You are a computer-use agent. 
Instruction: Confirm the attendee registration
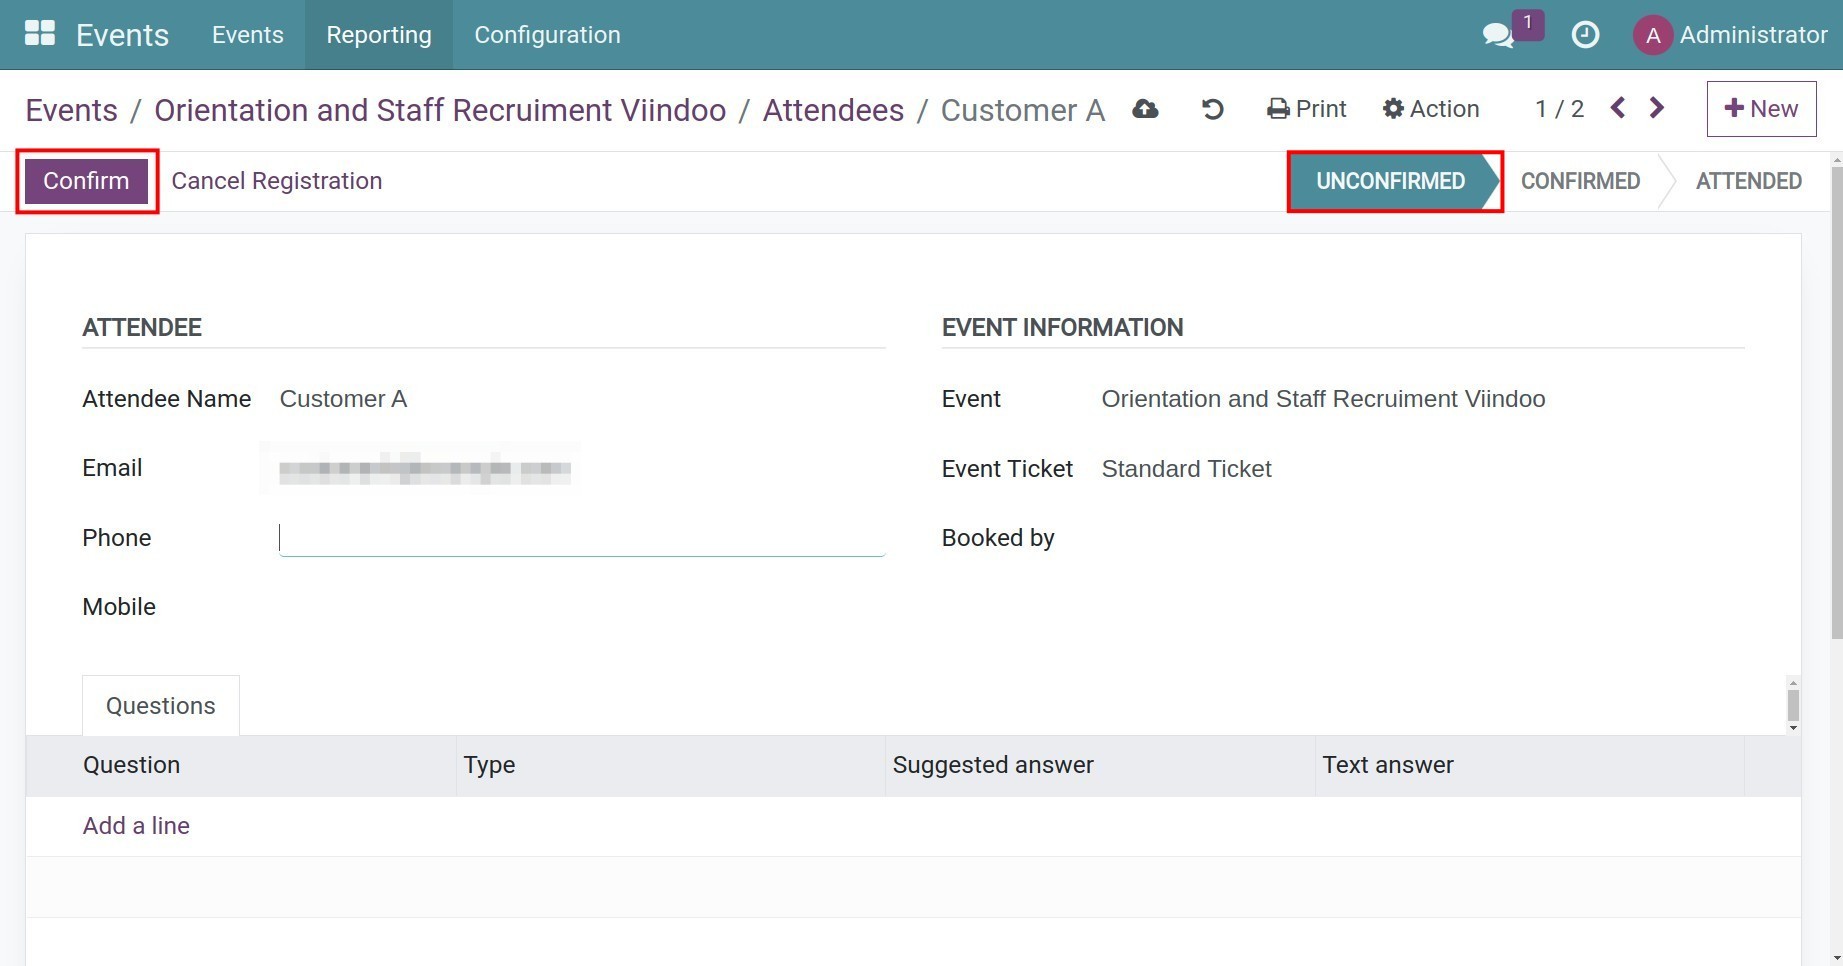tap(86, 181)
